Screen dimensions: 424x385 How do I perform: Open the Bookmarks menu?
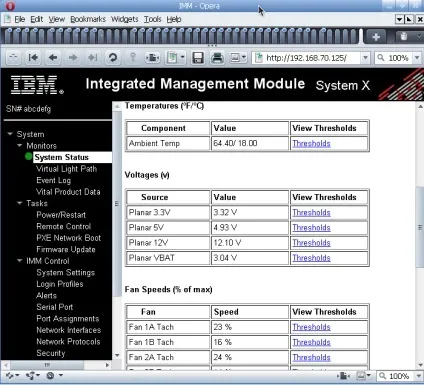88,19
